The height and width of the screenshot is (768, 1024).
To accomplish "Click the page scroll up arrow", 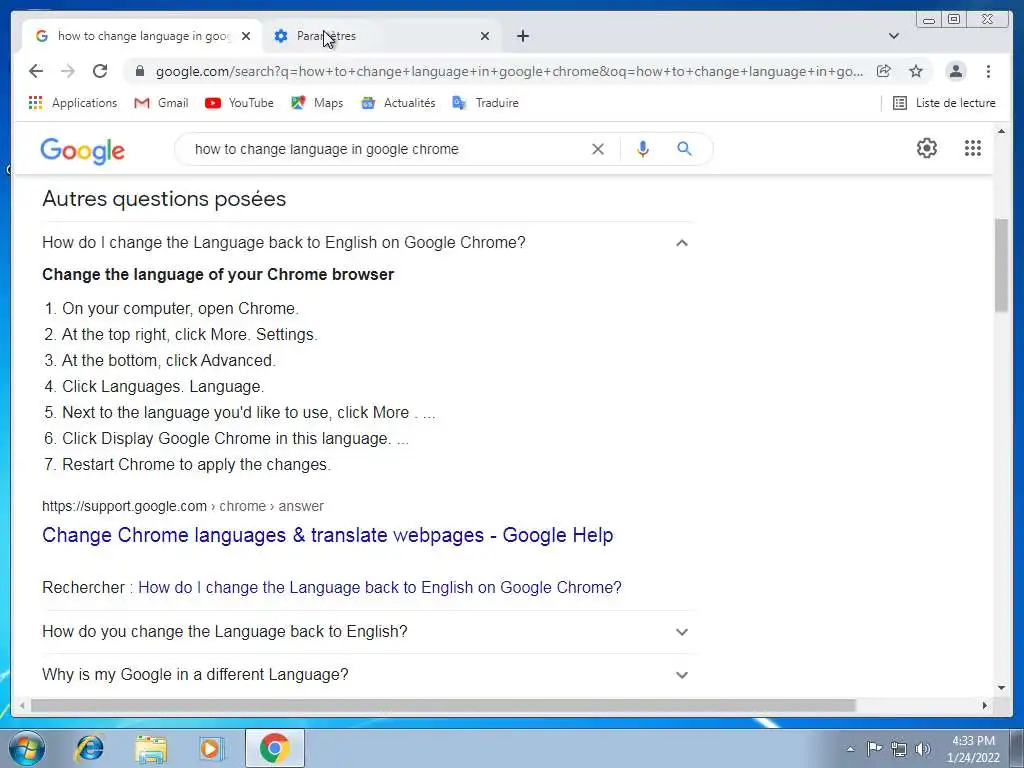I will point(1001,131).
